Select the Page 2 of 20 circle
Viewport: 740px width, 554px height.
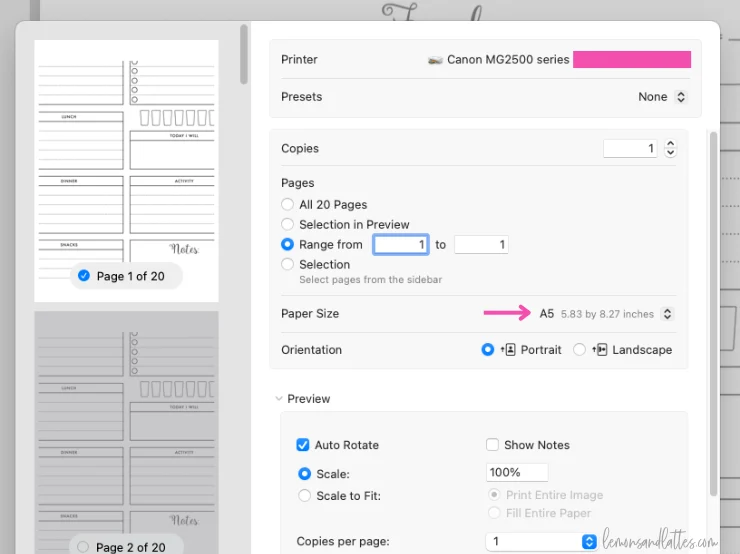point(83,547)
